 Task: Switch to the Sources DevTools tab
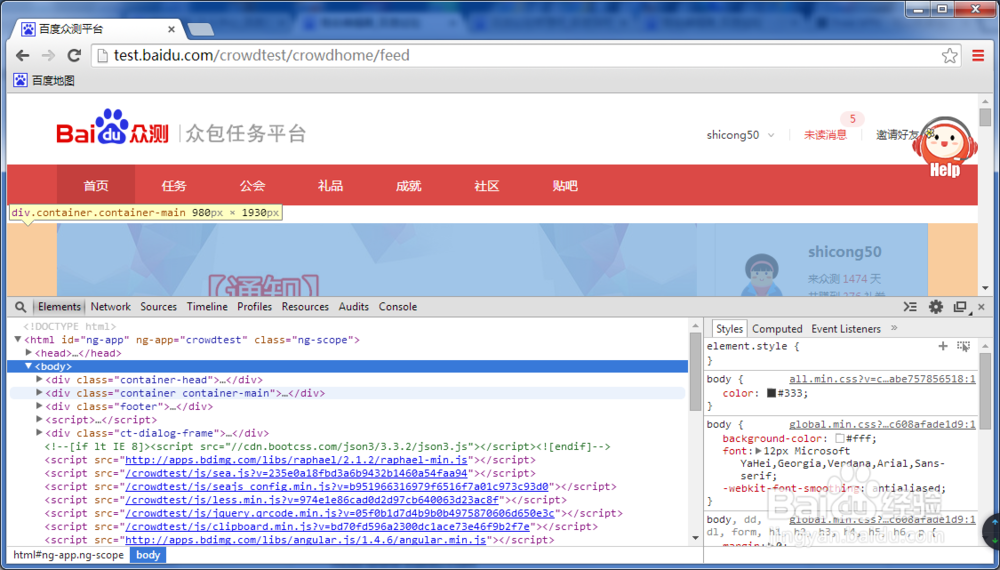[158, 307]
